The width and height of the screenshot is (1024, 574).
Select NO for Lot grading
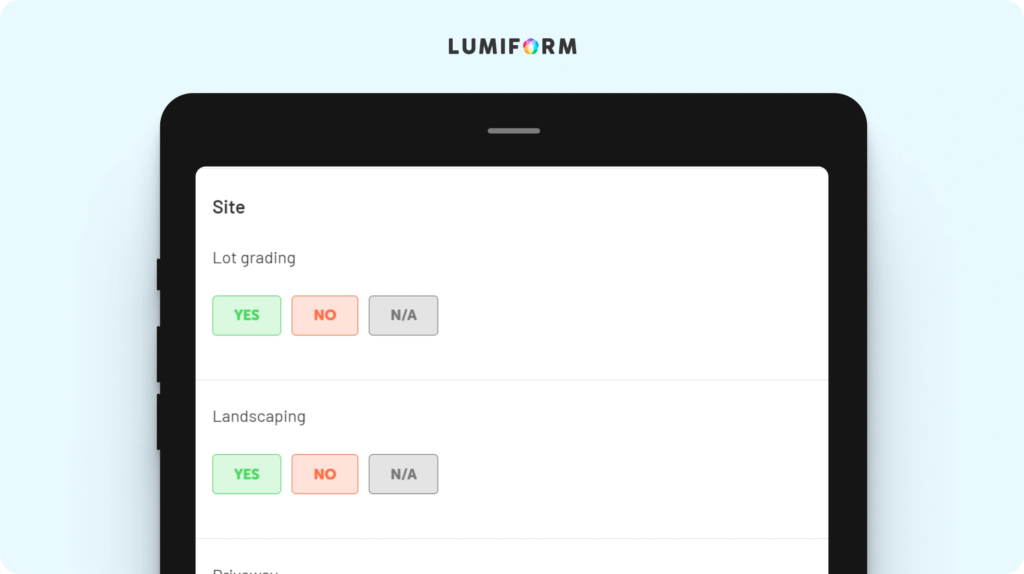tap(325, 315)
